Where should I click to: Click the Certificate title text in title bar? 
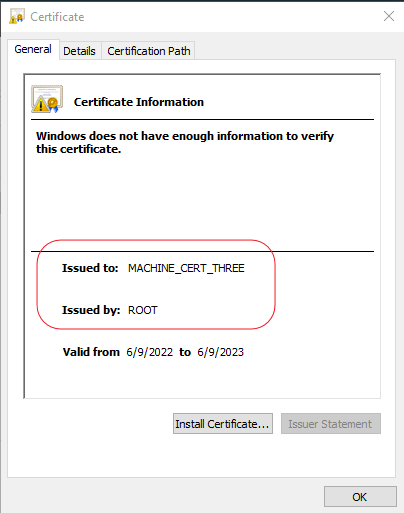tap(57, 17)
